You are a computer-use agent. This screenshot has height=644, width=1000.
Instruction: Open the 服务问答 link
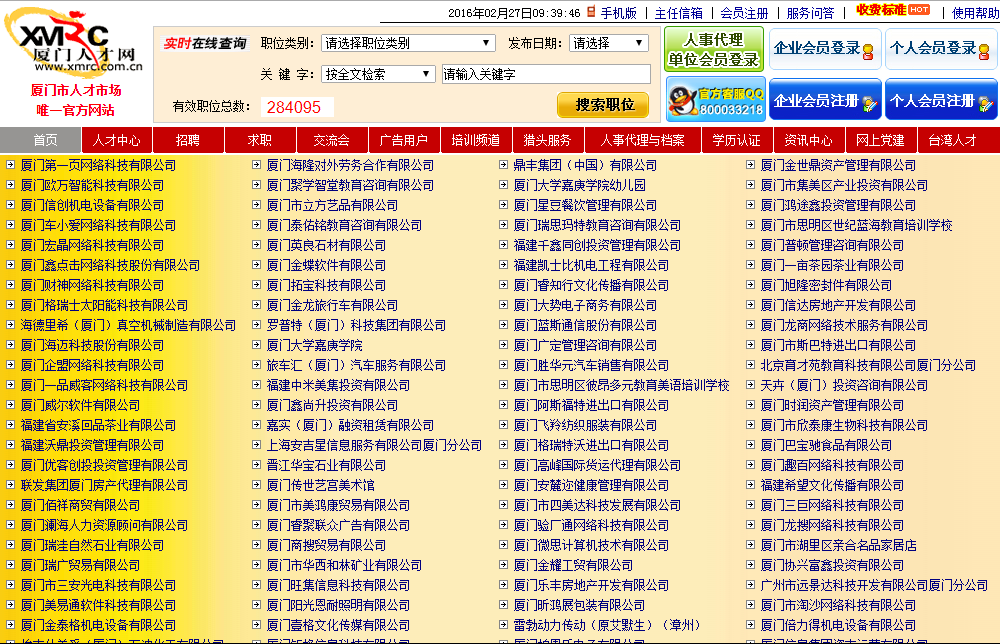[x=810, y=13]
